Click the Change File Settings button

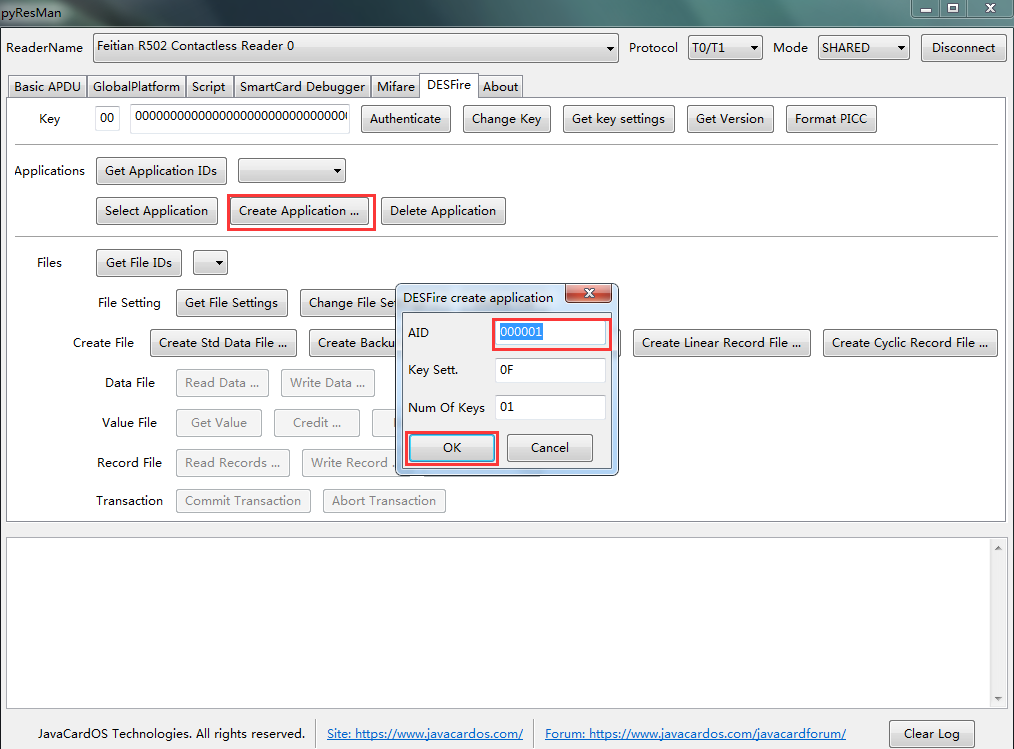348,303
